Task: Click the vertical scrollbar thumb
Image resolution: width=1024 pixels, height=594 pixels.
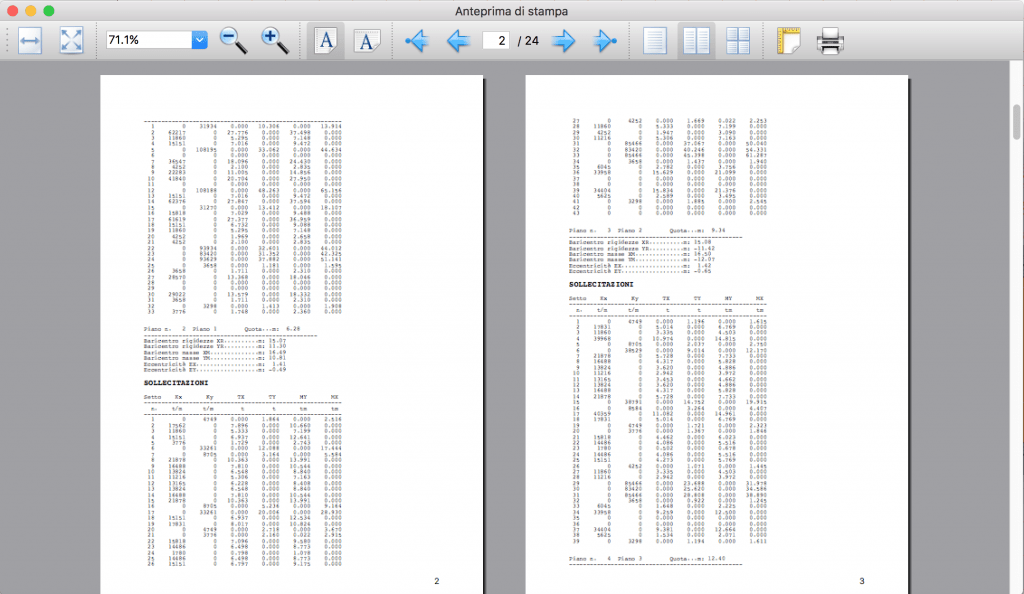Action: [x=1017, y=121]
